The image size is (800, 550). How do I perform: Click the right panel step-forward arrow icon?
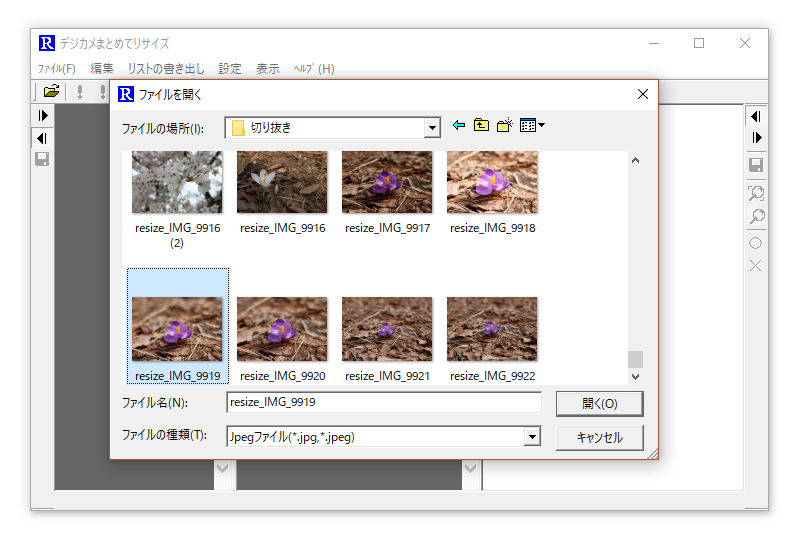point(756,138)
